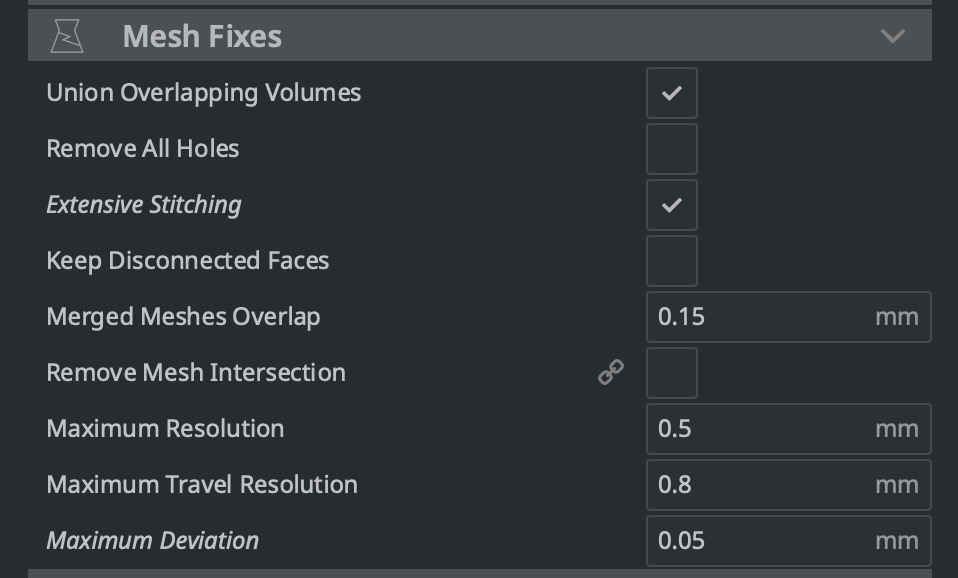Collapse the Mesh Fixes section chevron
The image size is (958, 578).
click(893, 36)
